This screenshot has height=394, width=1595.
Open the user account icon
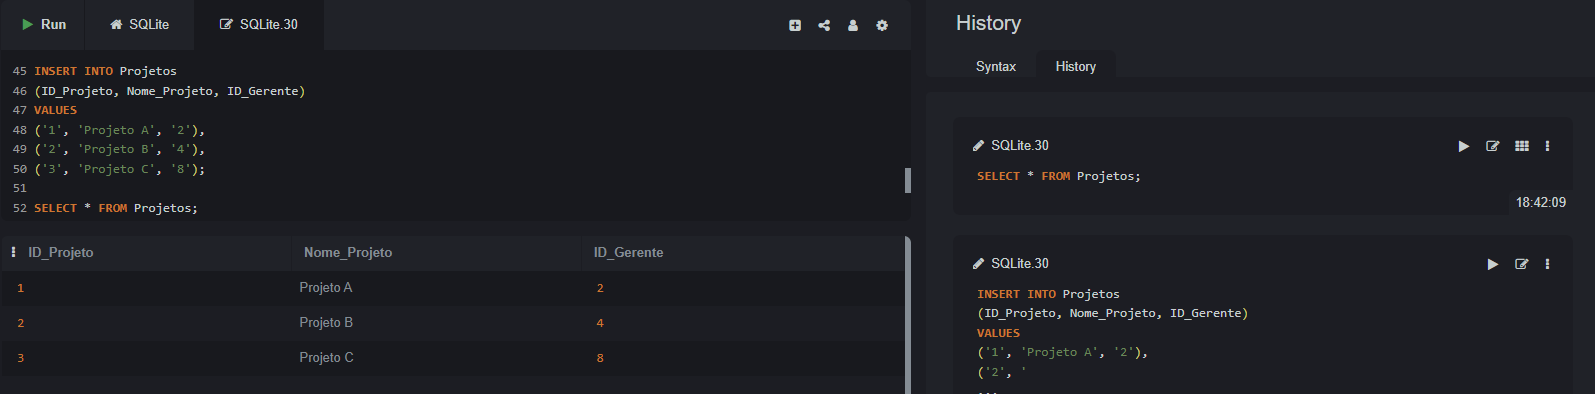(x=853, y=25)
